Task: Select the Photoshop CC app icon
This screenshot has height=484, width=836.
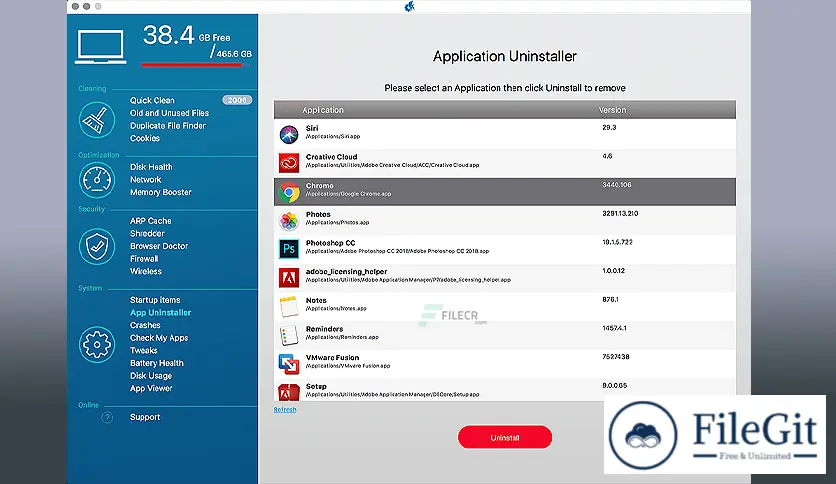Action: coord(289,249)
